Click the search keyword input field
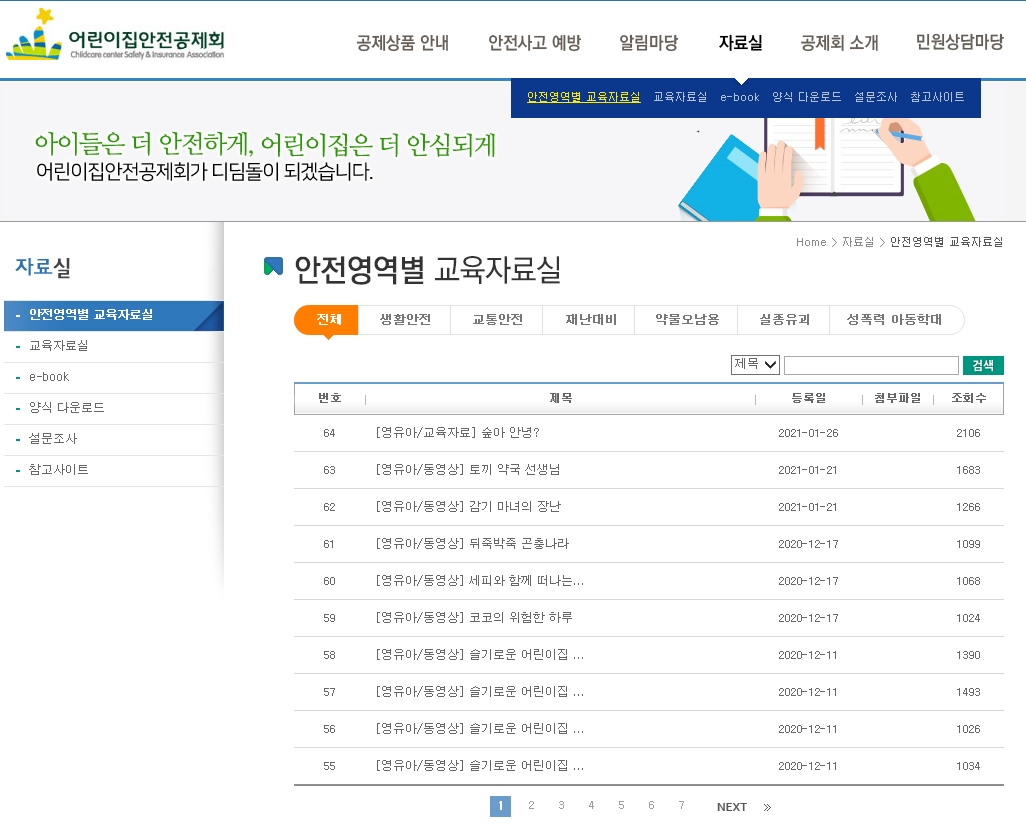 click(870, 366)
